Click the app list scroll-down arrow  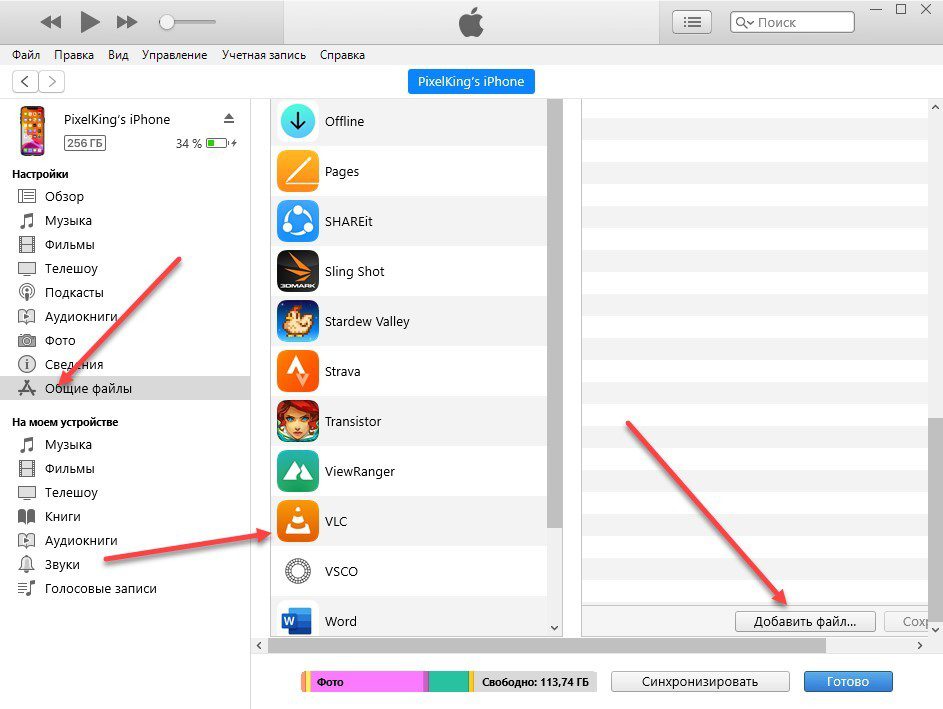tap(554, 628)
